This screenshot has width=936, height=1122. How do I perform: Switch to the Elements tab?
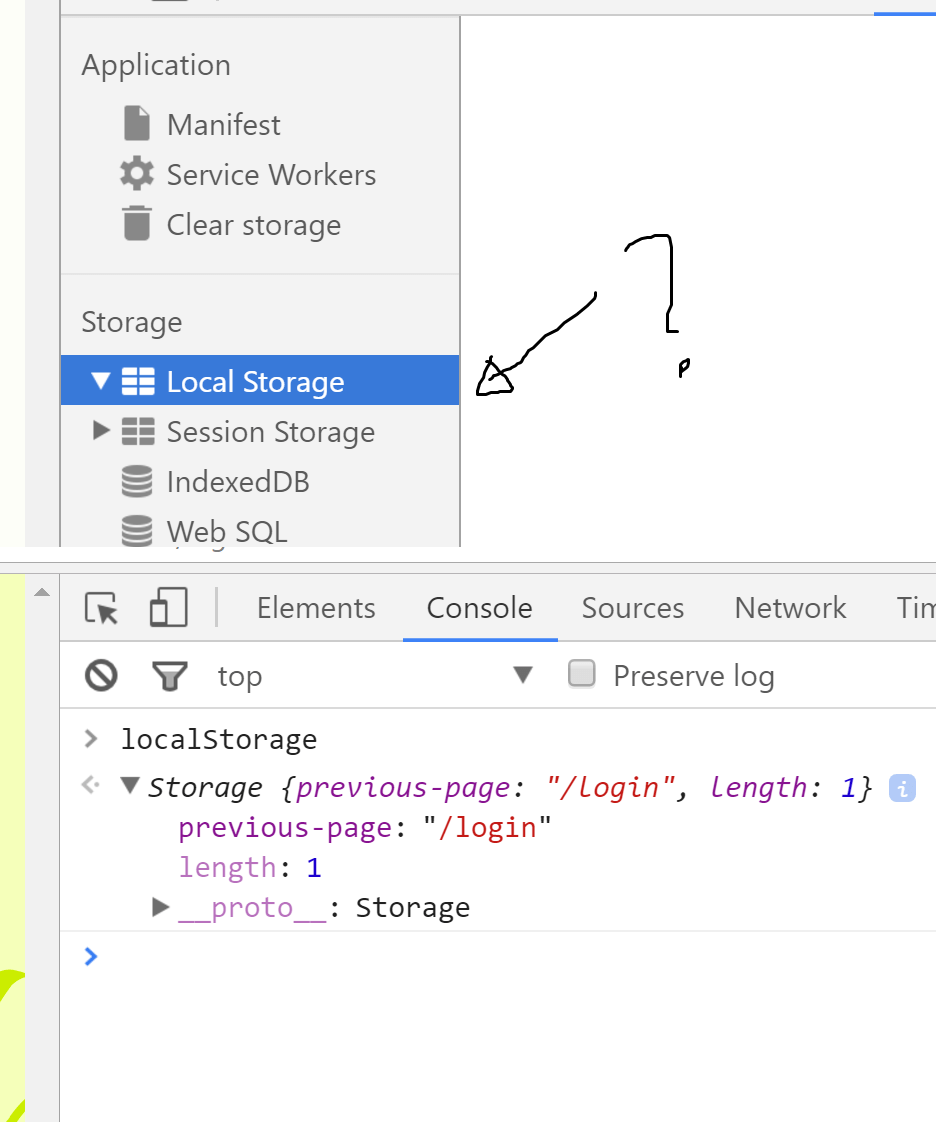[x=316, y=607]
